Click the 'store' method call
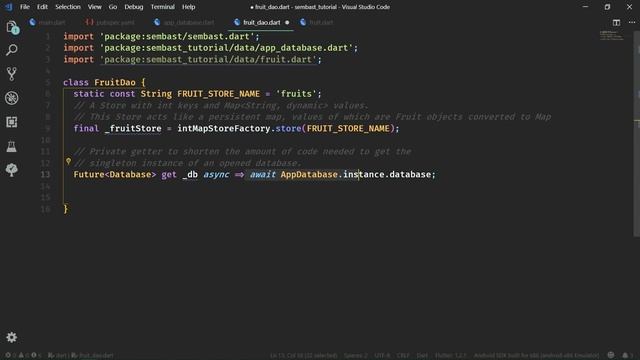Image resolution: width=640 pixels, height=360 pixels. [x=288, y=129]
